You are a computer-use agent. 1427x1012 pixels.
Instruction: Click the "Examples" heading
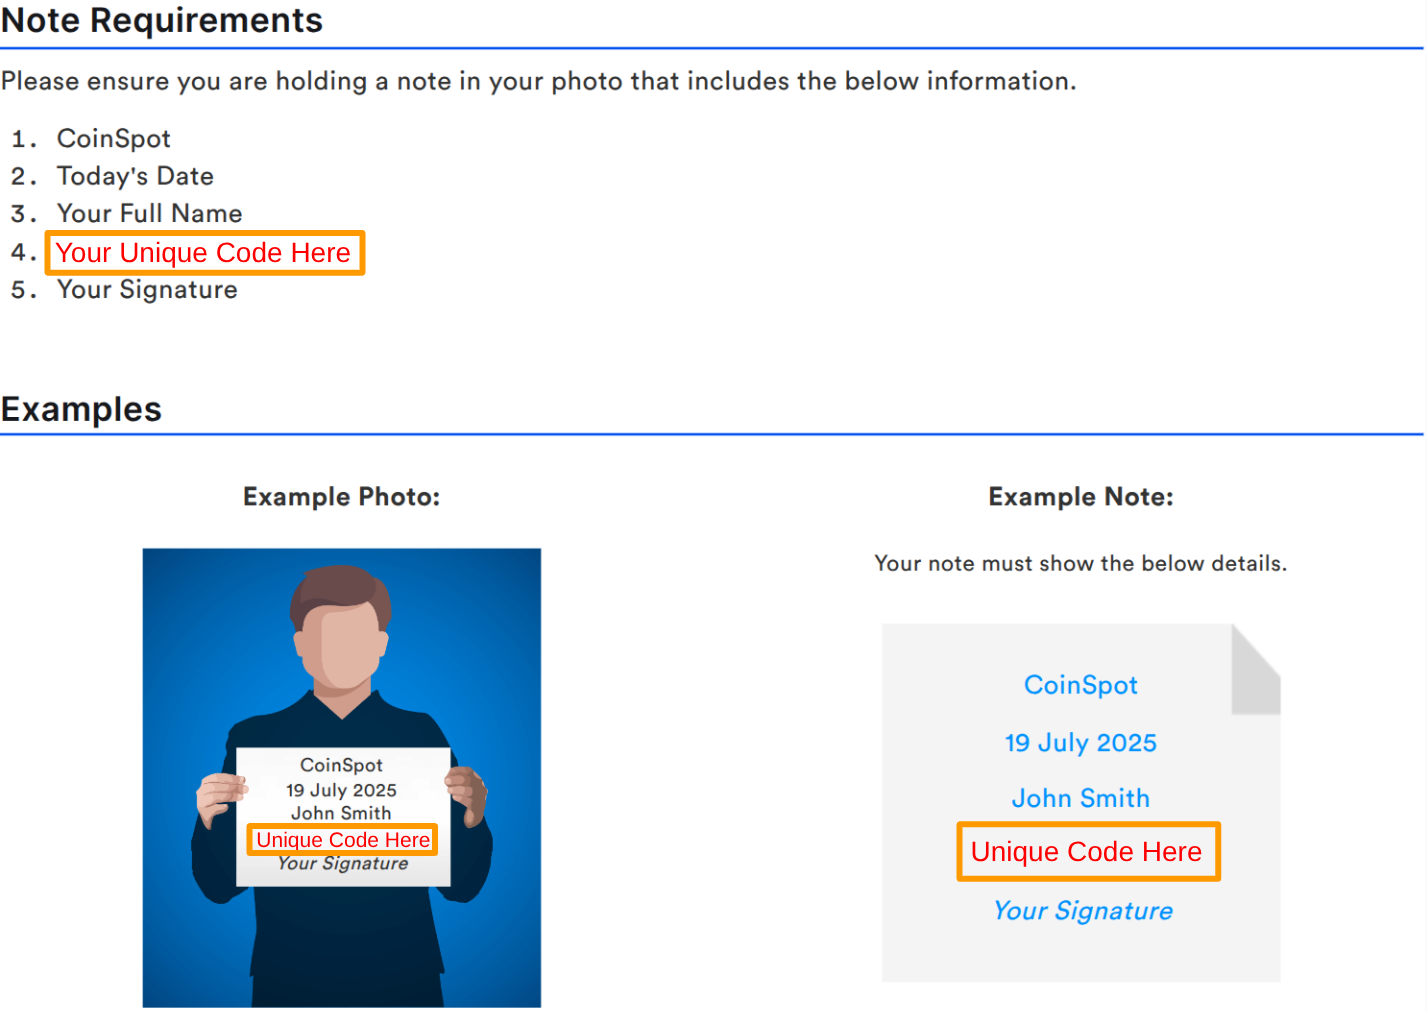click(x=81, y=409)
